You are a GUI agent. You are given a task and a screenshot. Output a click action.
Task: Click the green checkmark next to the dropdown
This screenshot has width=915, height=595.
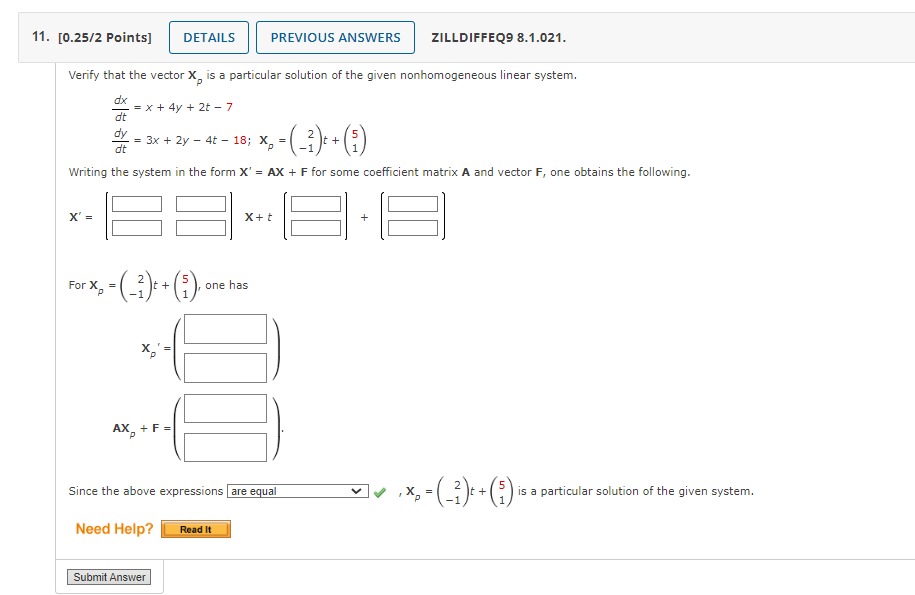pyautogui.click(x=378, y=490)
